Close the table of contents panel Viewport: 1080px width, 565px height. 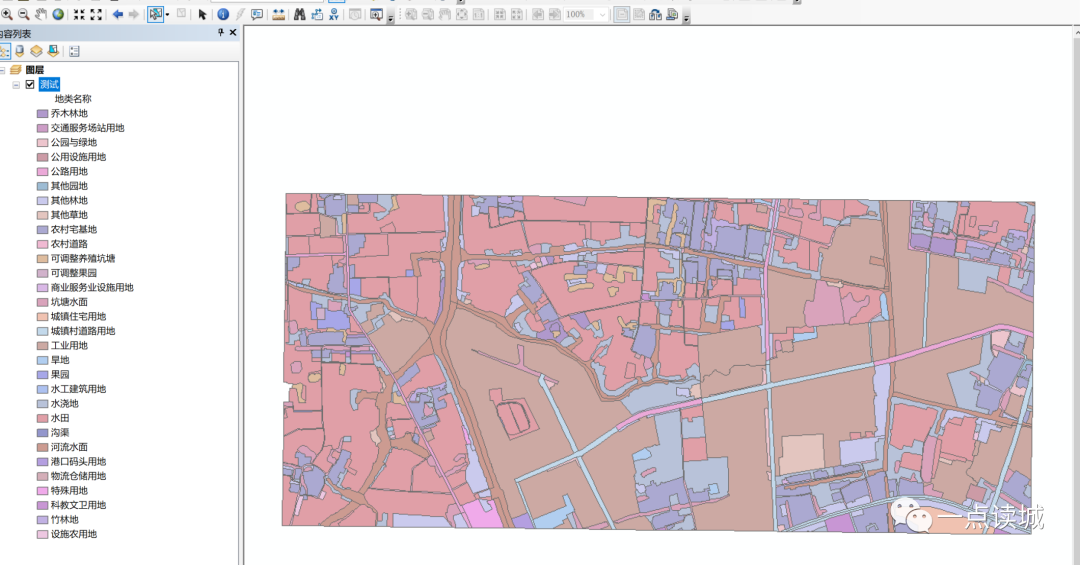[233, 33]
